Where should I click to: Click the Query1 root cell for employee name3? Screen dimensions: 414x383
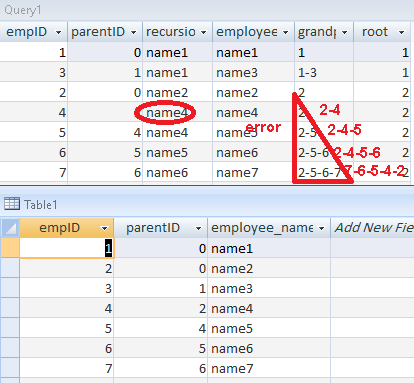[x=382, y=72]
